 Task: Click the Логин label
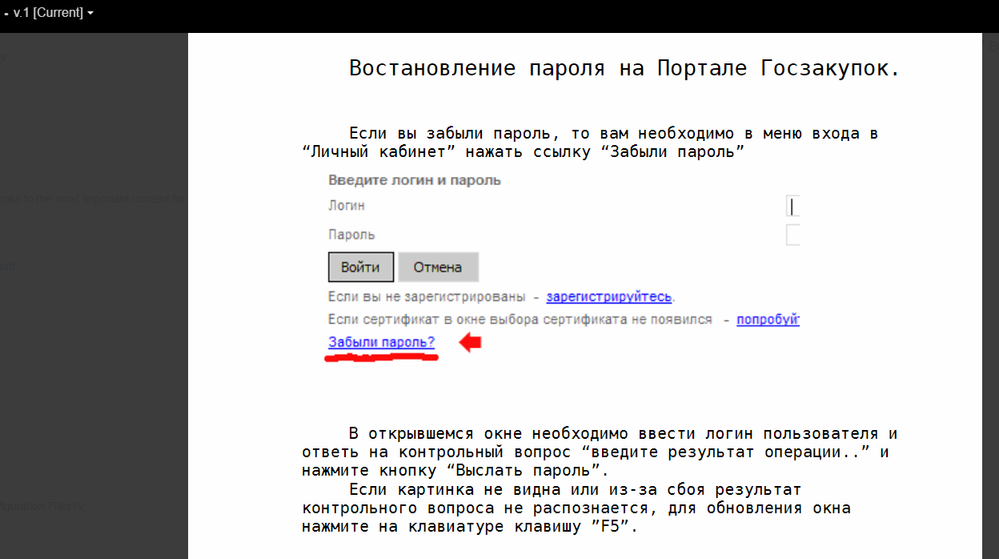(347, 205)
